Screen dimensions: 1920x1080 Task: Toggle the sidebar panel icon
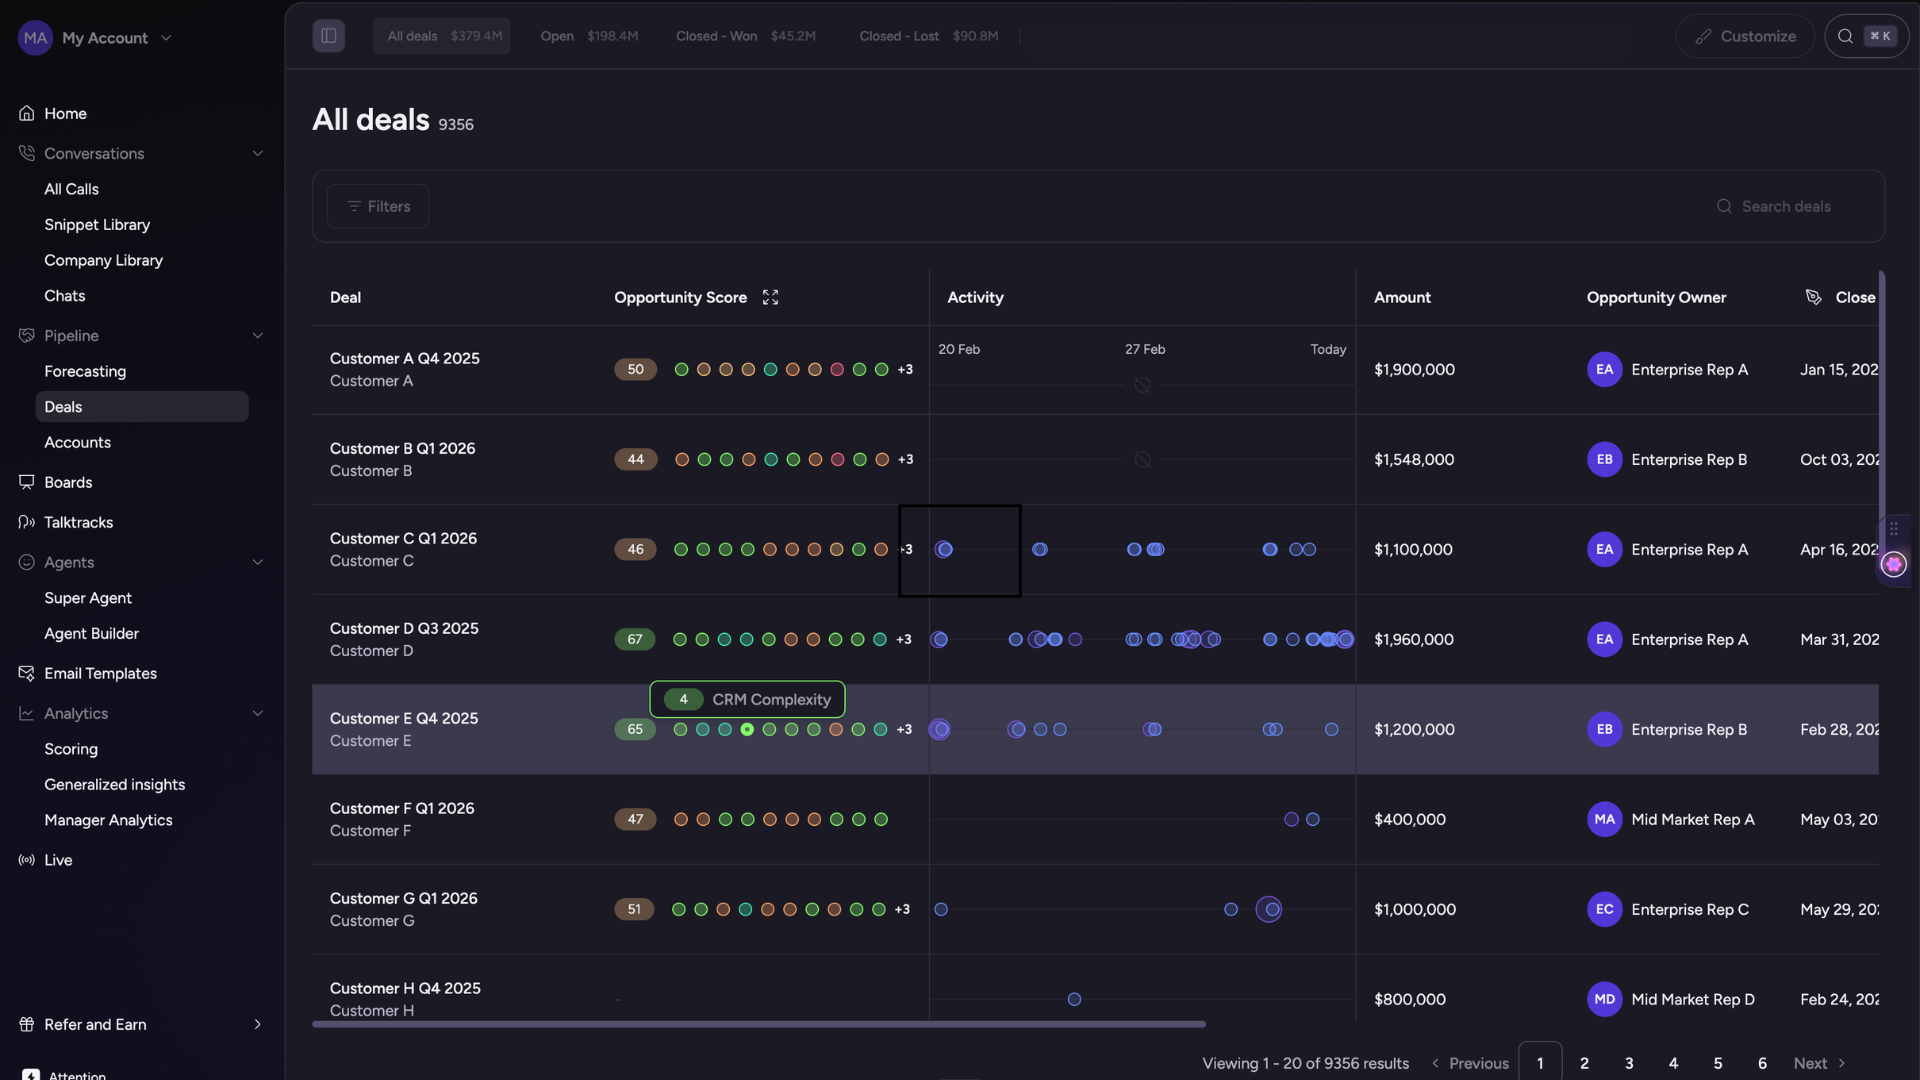coord(328,36)
